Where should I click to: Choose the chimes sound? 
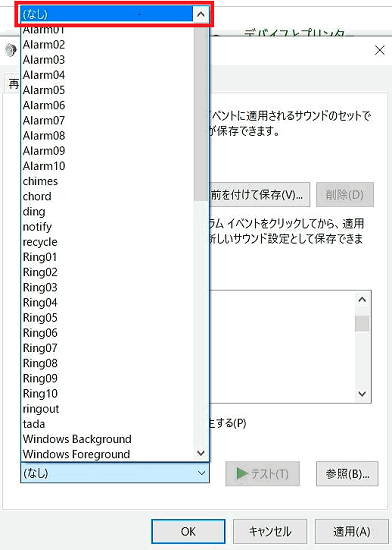[x=107, y=181]
